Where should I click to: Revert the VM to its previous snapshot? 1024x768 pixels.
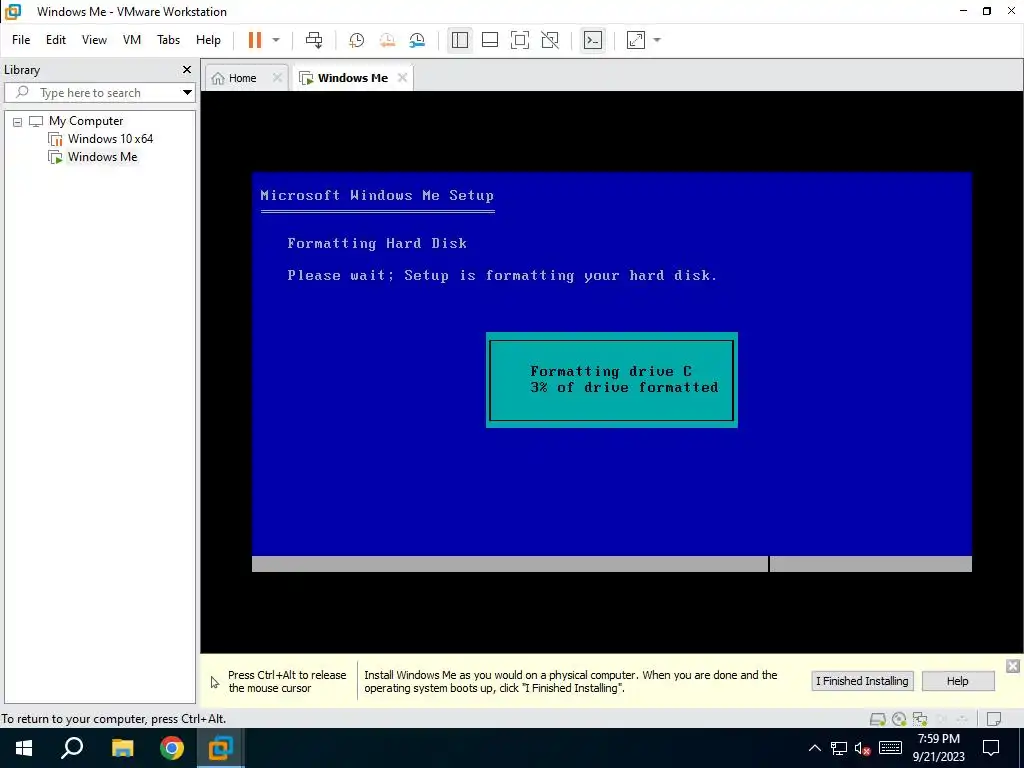point(387,40)
